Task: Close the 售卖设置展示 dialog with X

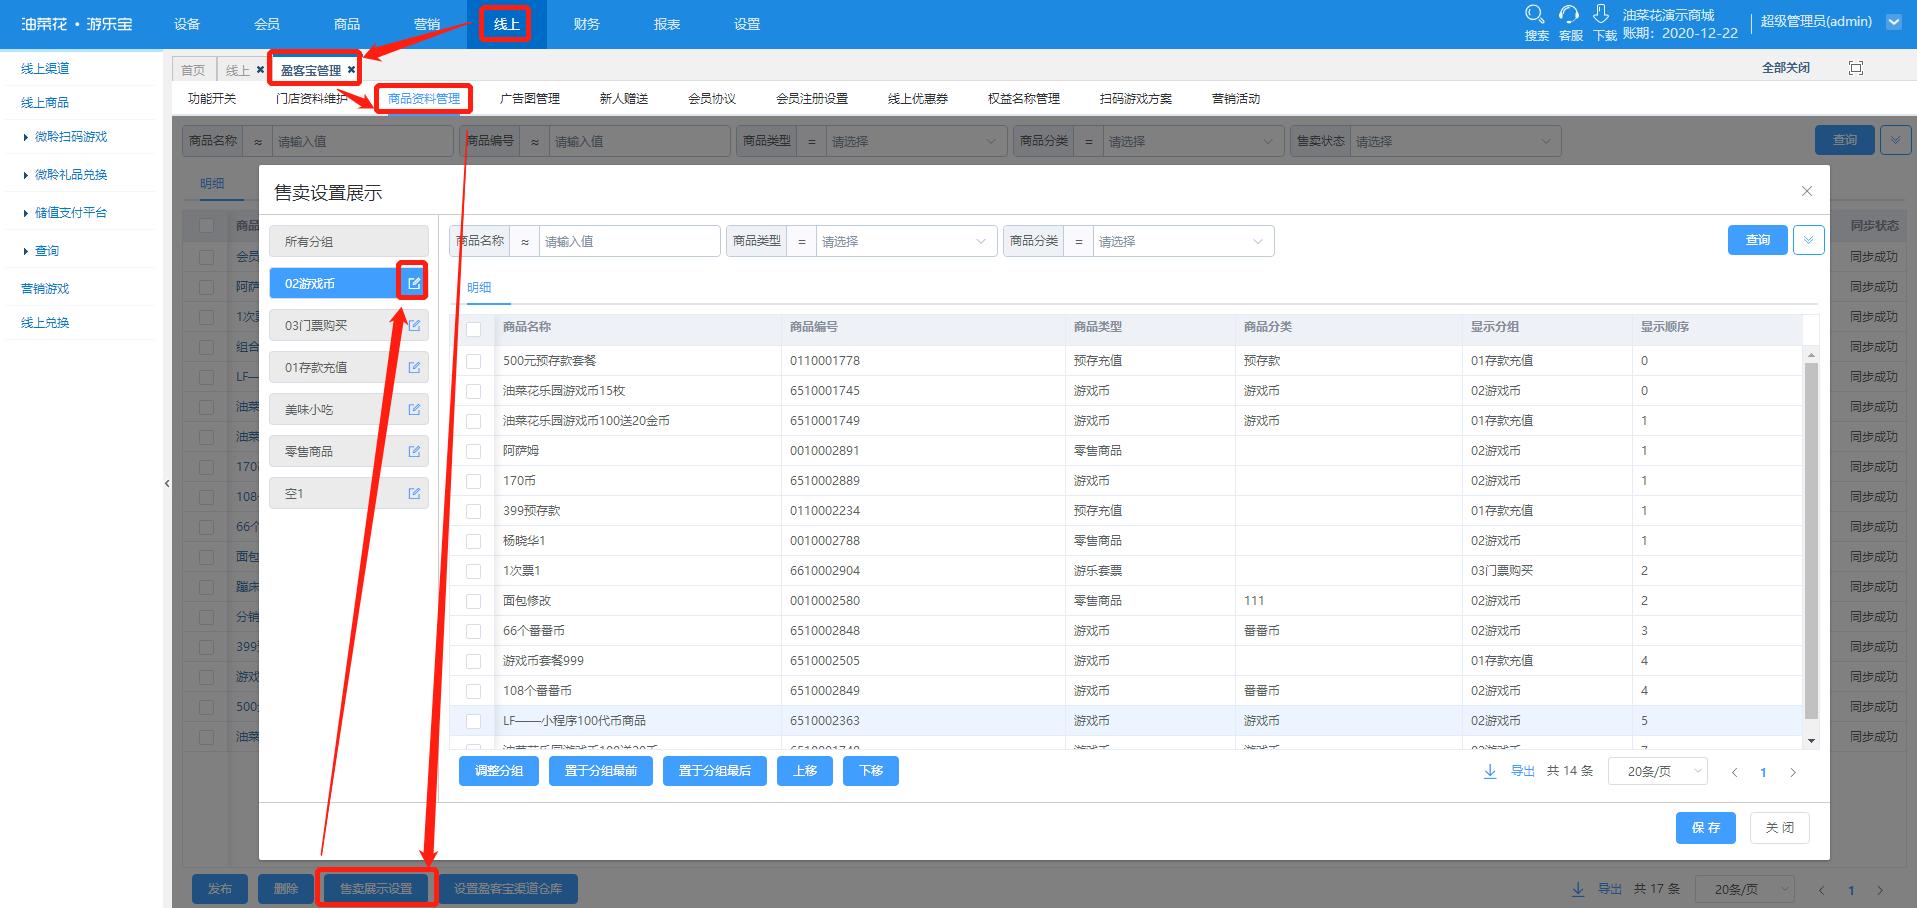Action: pyautogui.click(x=1806, y=191)
